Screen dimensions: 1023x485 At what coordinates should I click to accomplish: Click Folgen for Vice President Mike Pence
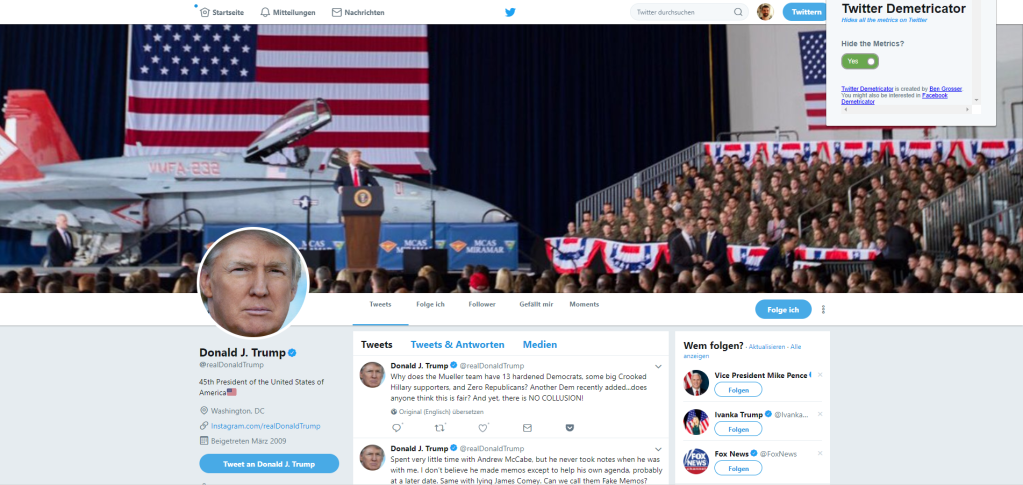click(738, 390)
